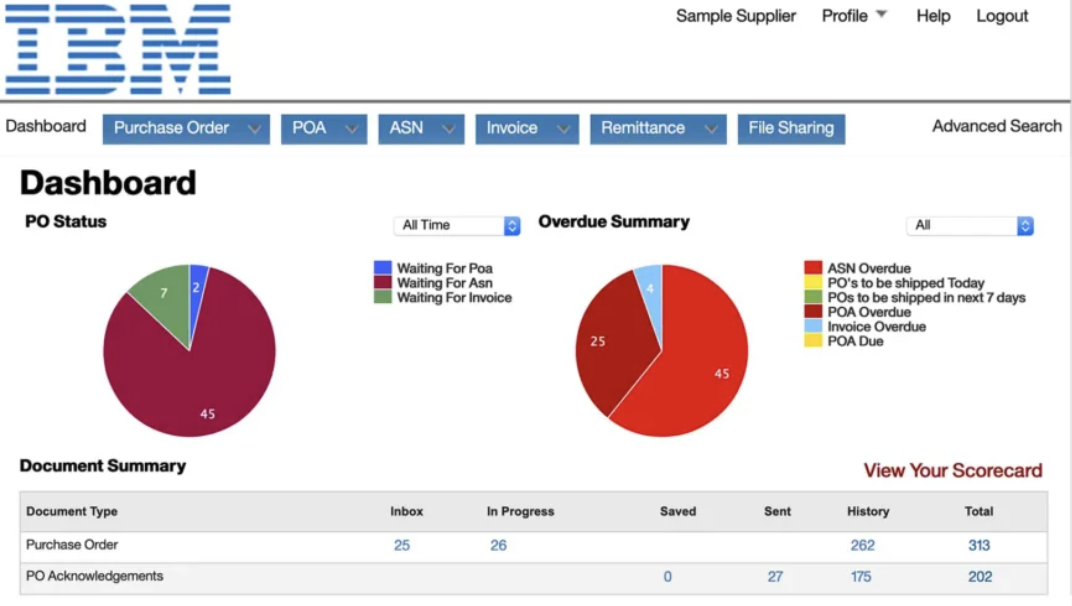Image resolution: width=1072 pixels, height=606 pixels.
Task: Click Sample Supplier
Action: click(736, 16)
